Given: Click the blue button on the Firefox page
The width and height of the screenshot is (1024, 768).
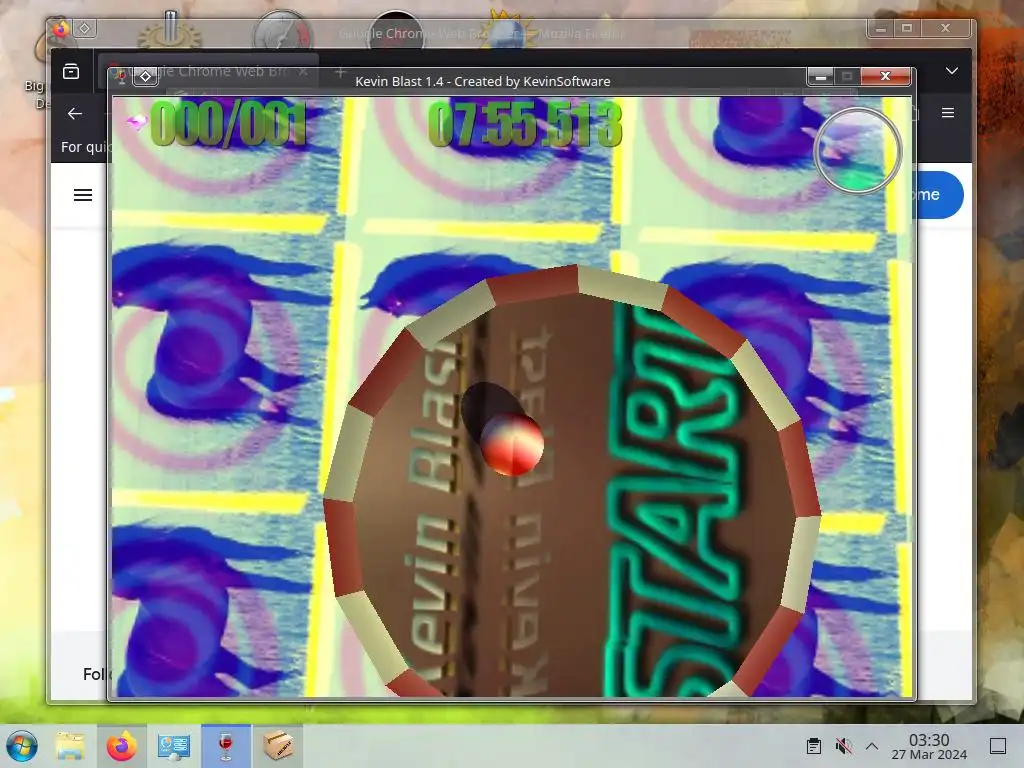Looking at the screenshot, I should (939, 195).
